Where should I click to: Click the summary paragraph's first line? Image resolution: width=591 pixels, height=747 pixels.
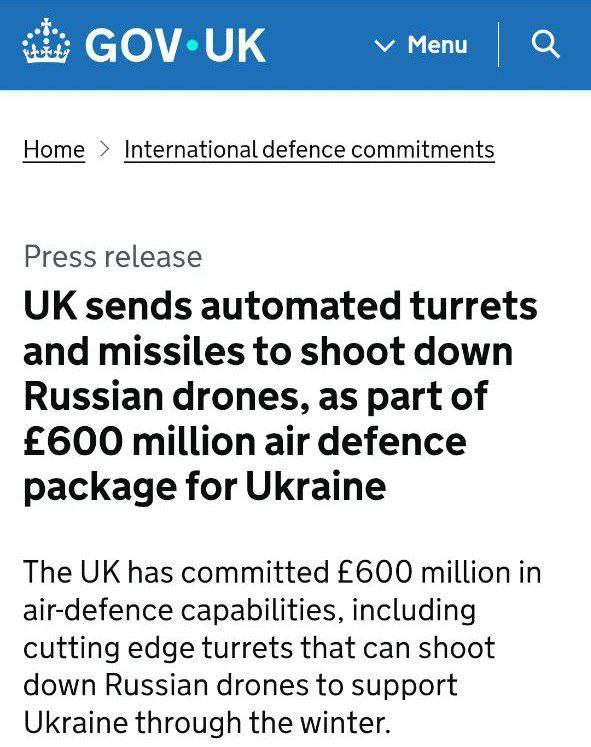[x=282, y=572]
